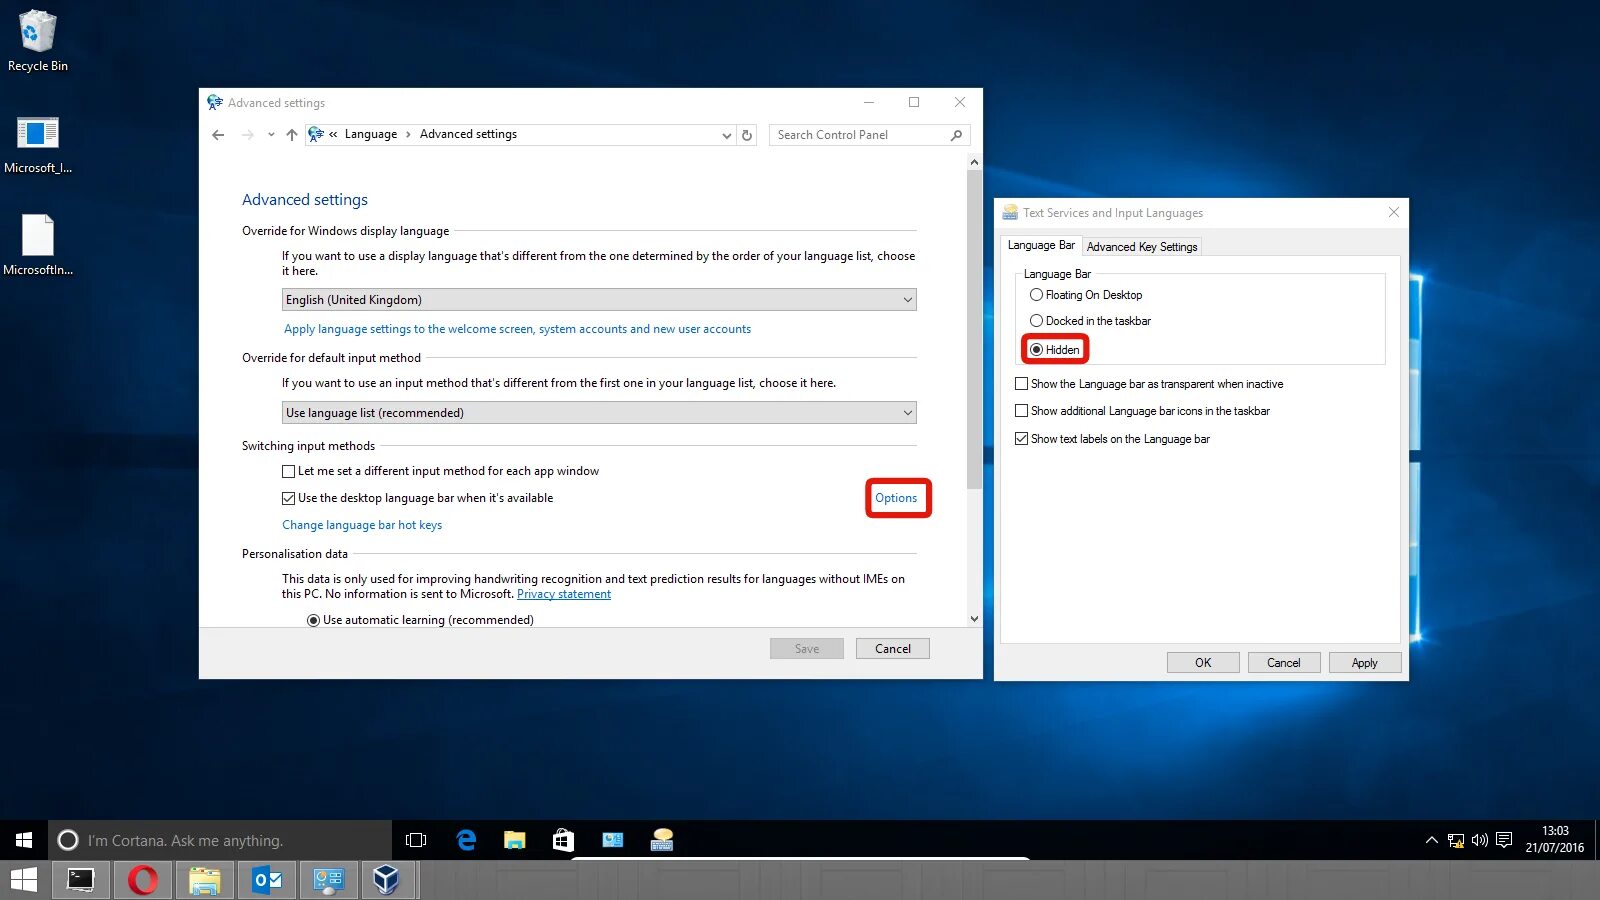
Task: Click the Advanced settings vertical scrollbar thumb
Action: coord(975,329)
